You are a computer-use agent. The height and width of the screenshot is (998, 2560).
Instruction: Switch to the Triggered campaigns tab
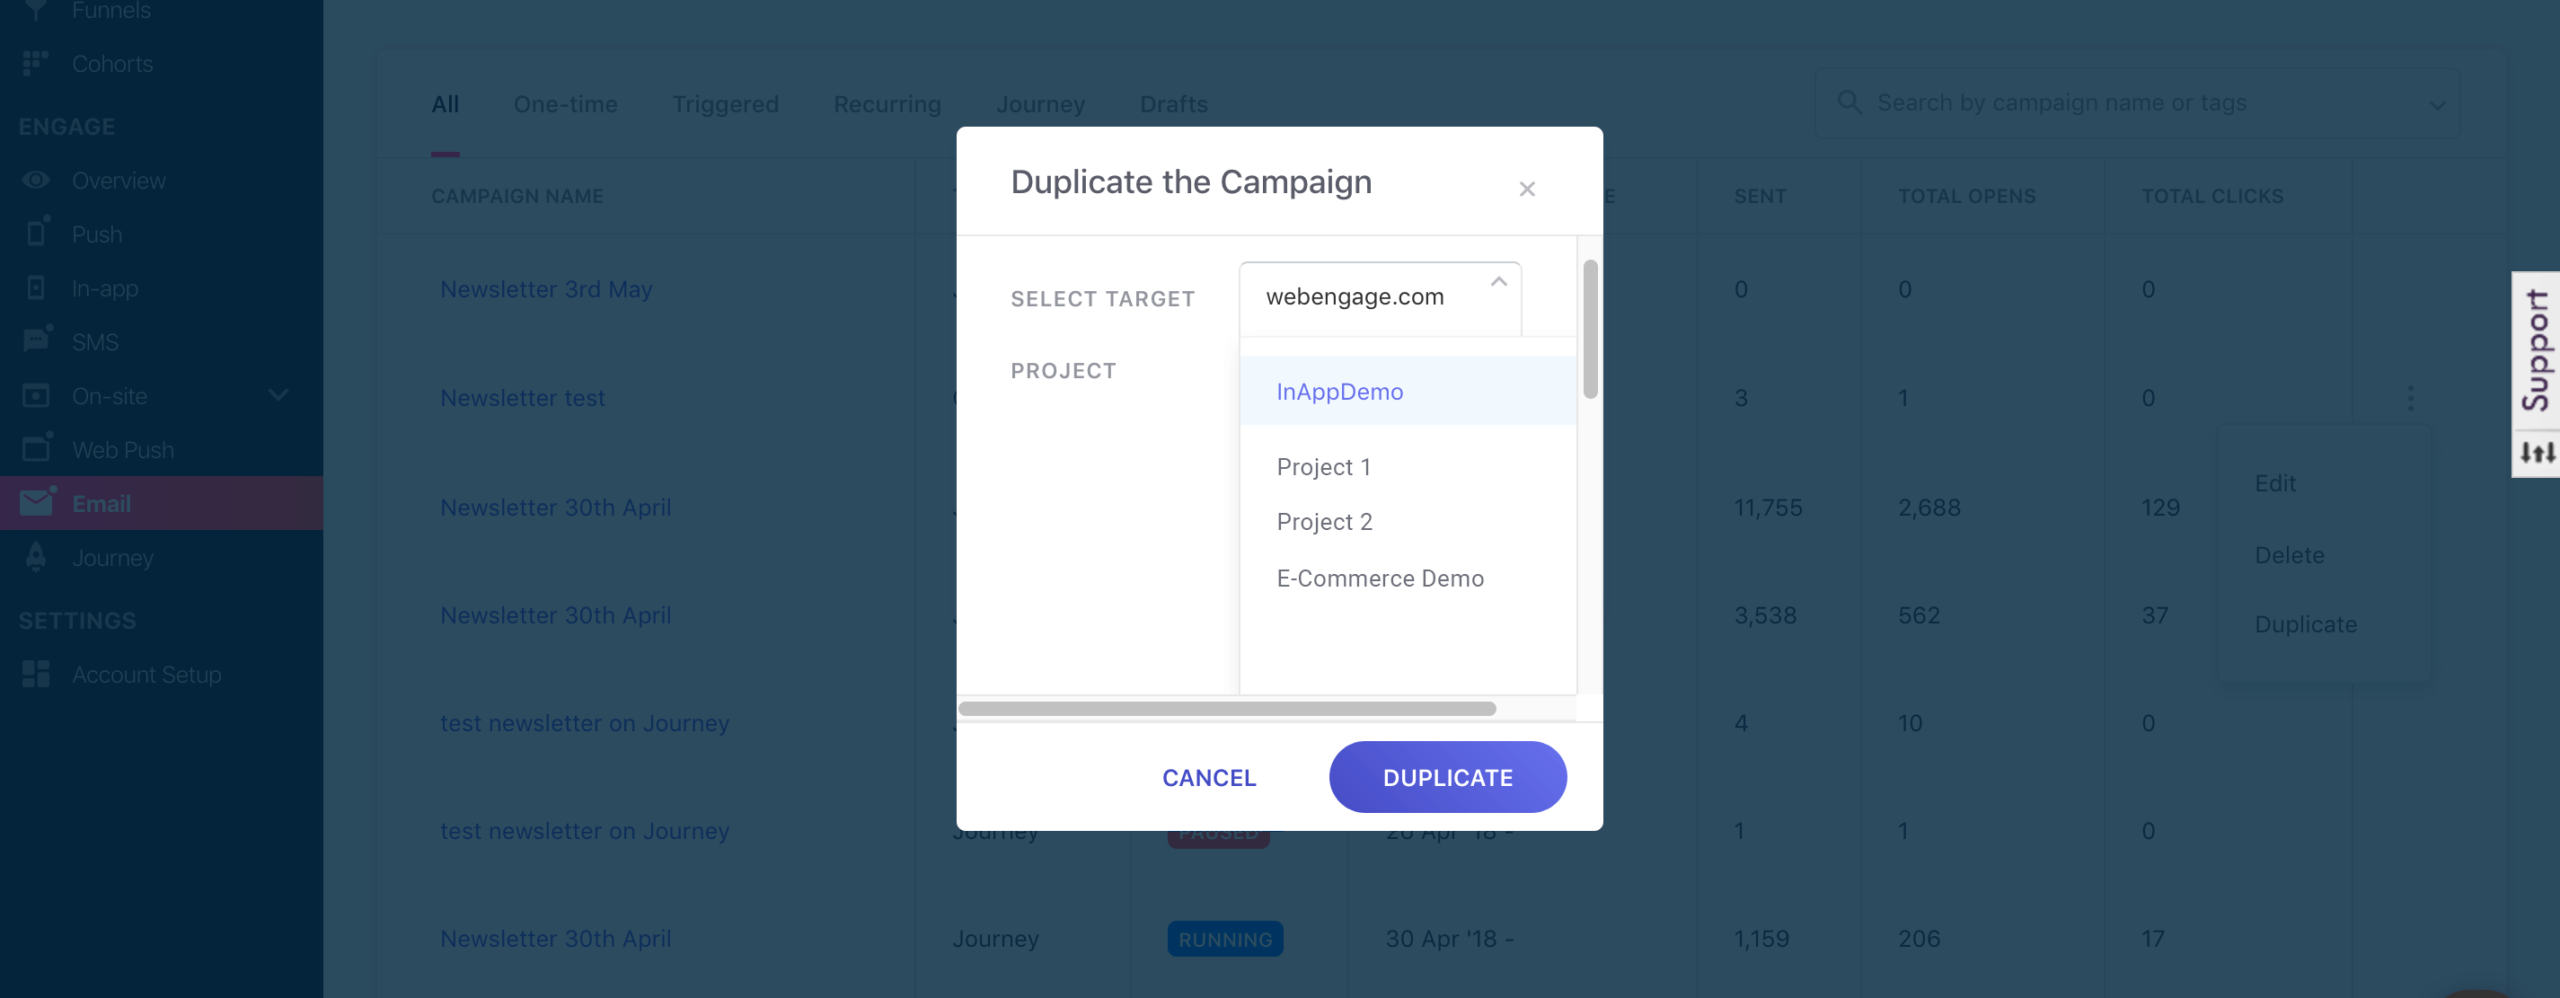coord(725,104)
